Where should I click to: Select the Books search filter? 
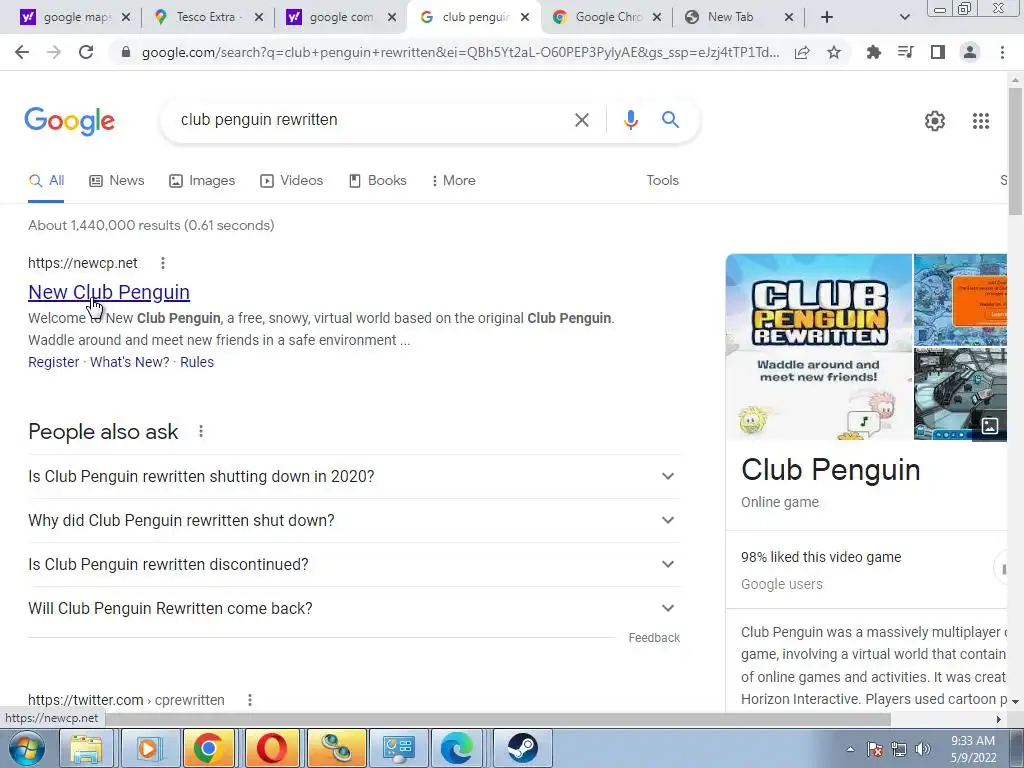click(x=377, y=180)
